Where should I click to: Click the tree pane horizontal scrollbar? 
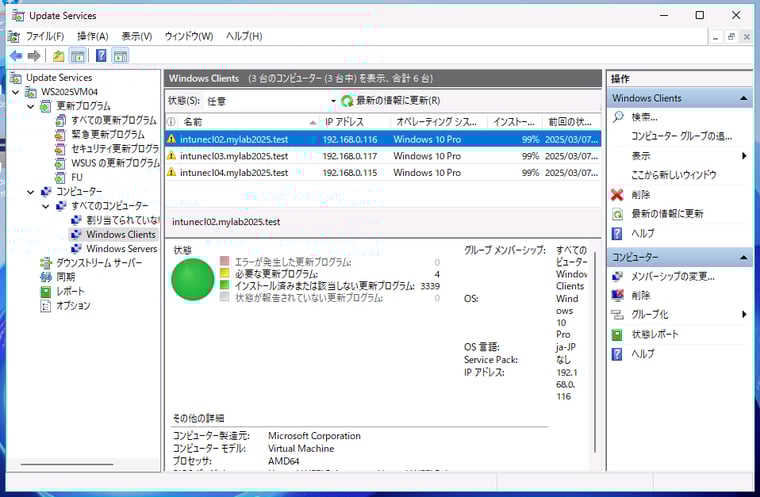click(x=67, y=464)
